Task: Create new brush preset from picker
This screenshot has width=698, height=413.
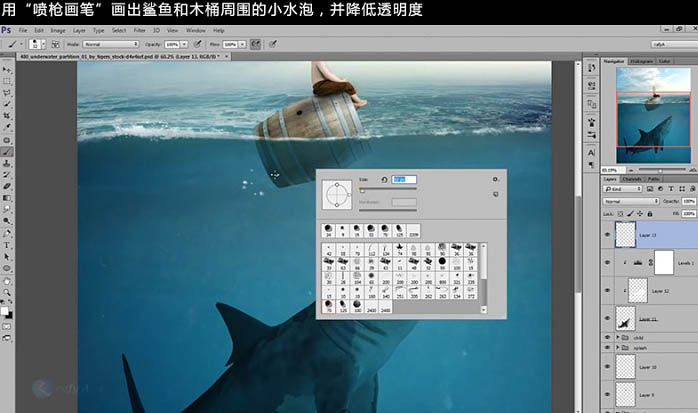Action: 495,194
